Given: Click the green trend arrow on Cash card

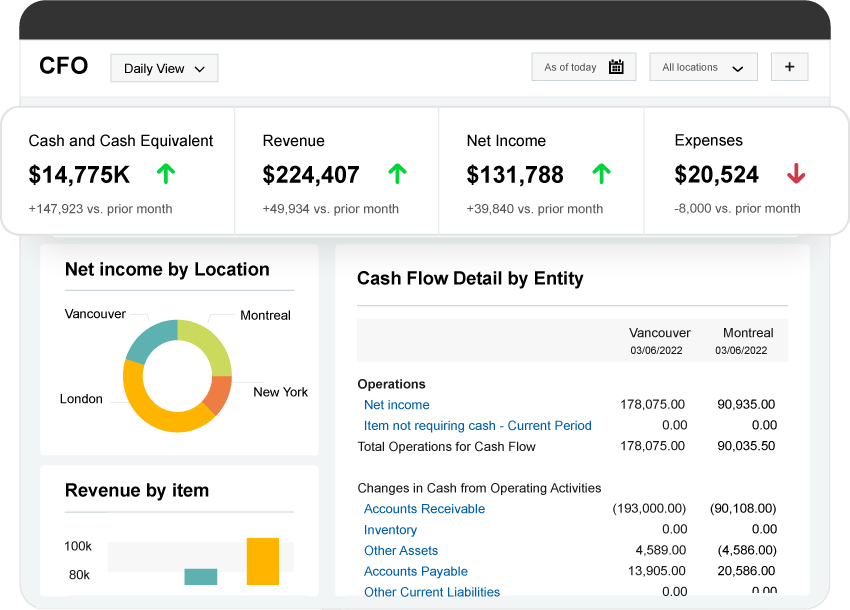Looking at the screenshot, I should pos(165,173).
